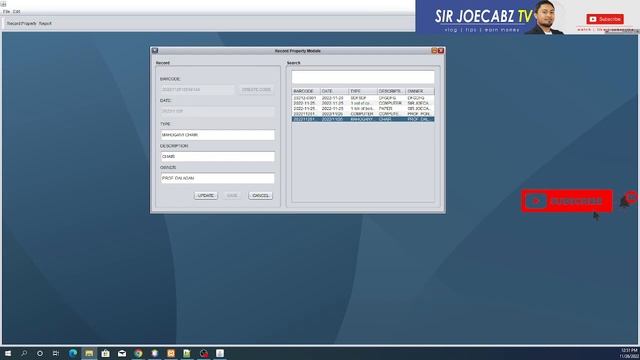Click the CANCEL button

coord(260,196)
